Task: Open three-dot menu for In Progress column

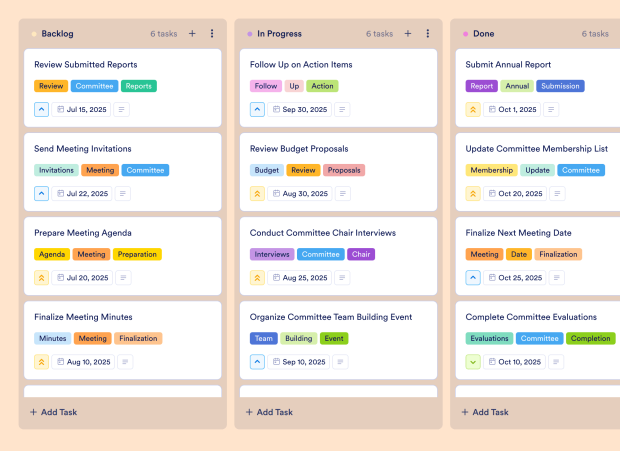Action: 428,34
